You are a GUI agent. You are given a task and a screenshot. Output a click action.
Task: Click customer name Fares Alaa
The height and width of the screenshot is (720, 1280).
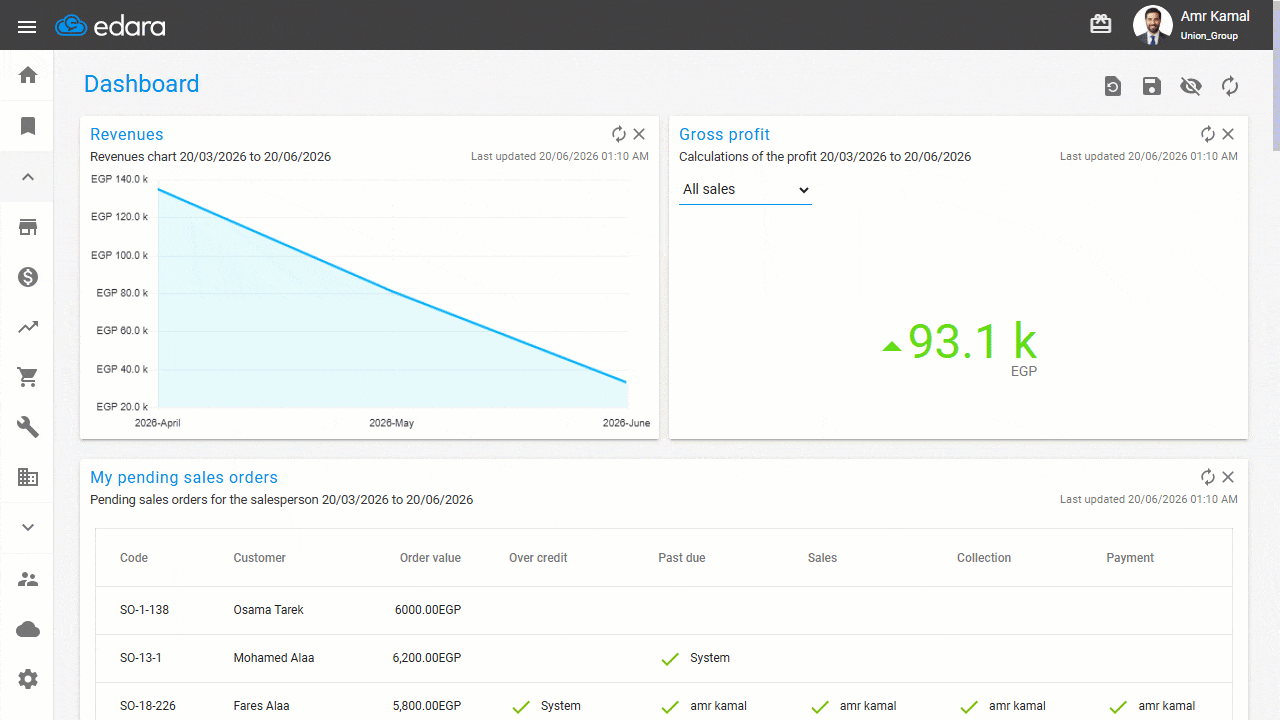coord(261,706)
